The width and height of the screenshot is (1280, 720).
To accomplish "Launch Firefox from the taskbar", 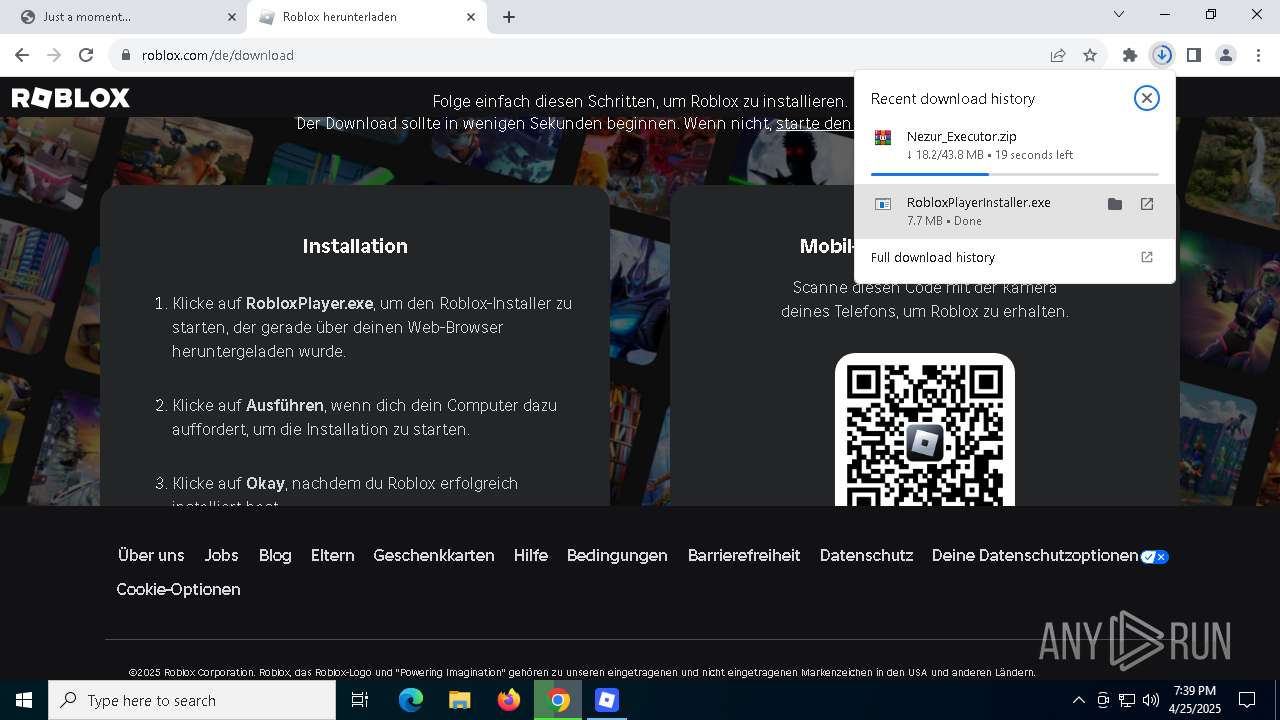I will pyautogui.click(x=509, y=700).
